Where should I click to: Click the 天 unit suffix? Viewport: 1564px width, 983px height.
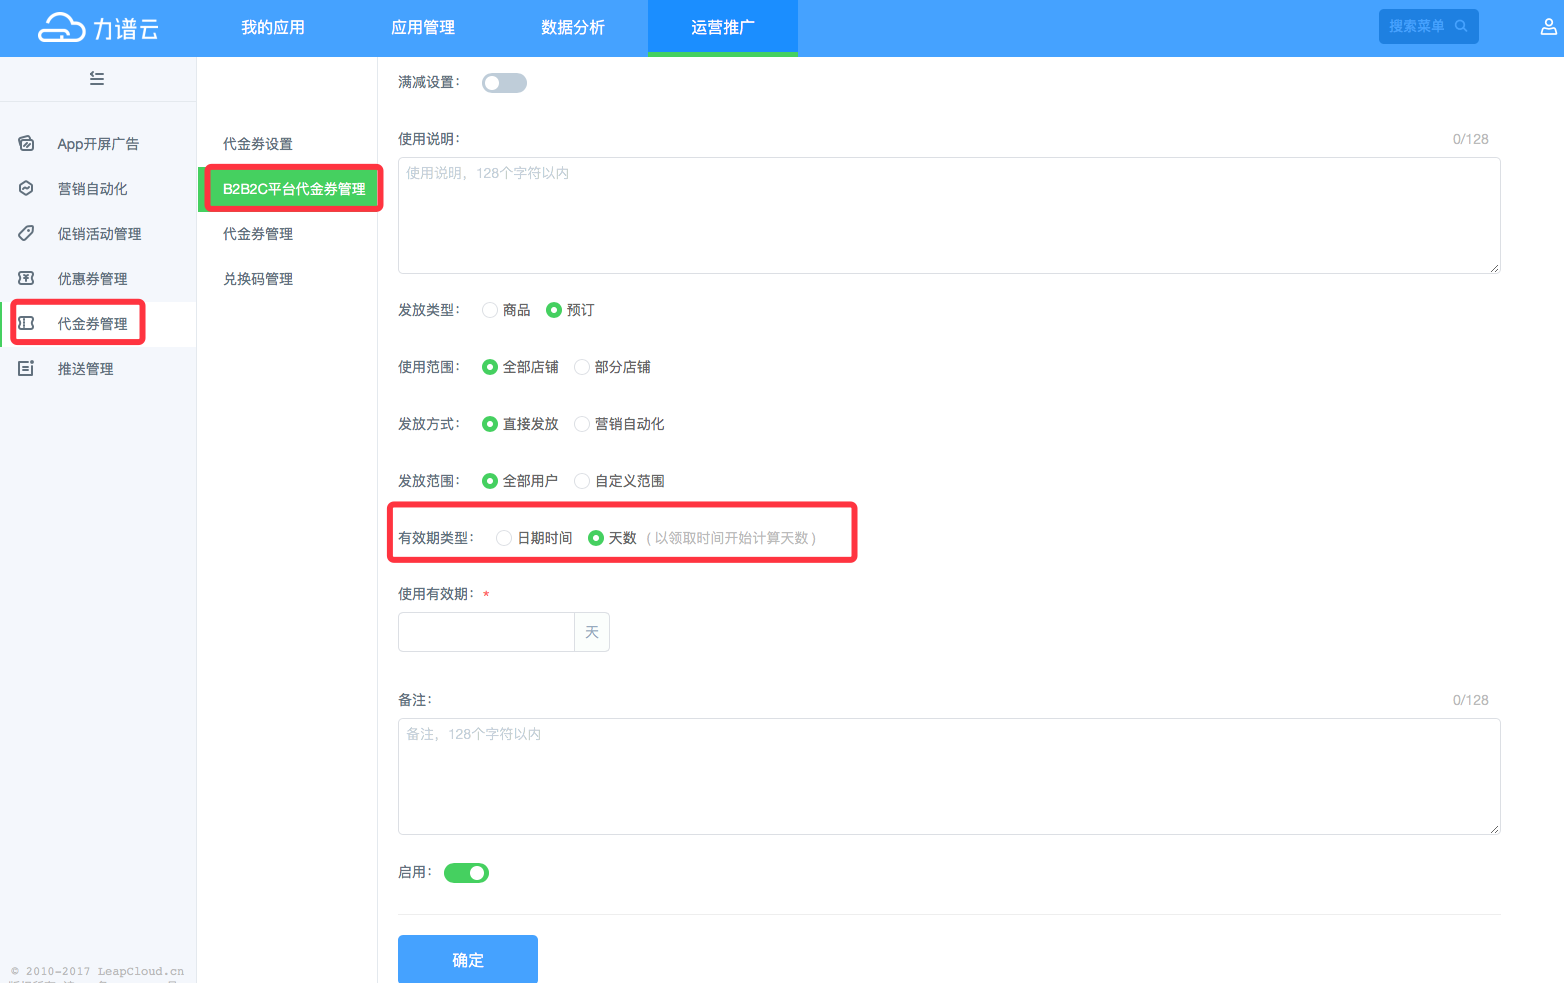[592, 632]
